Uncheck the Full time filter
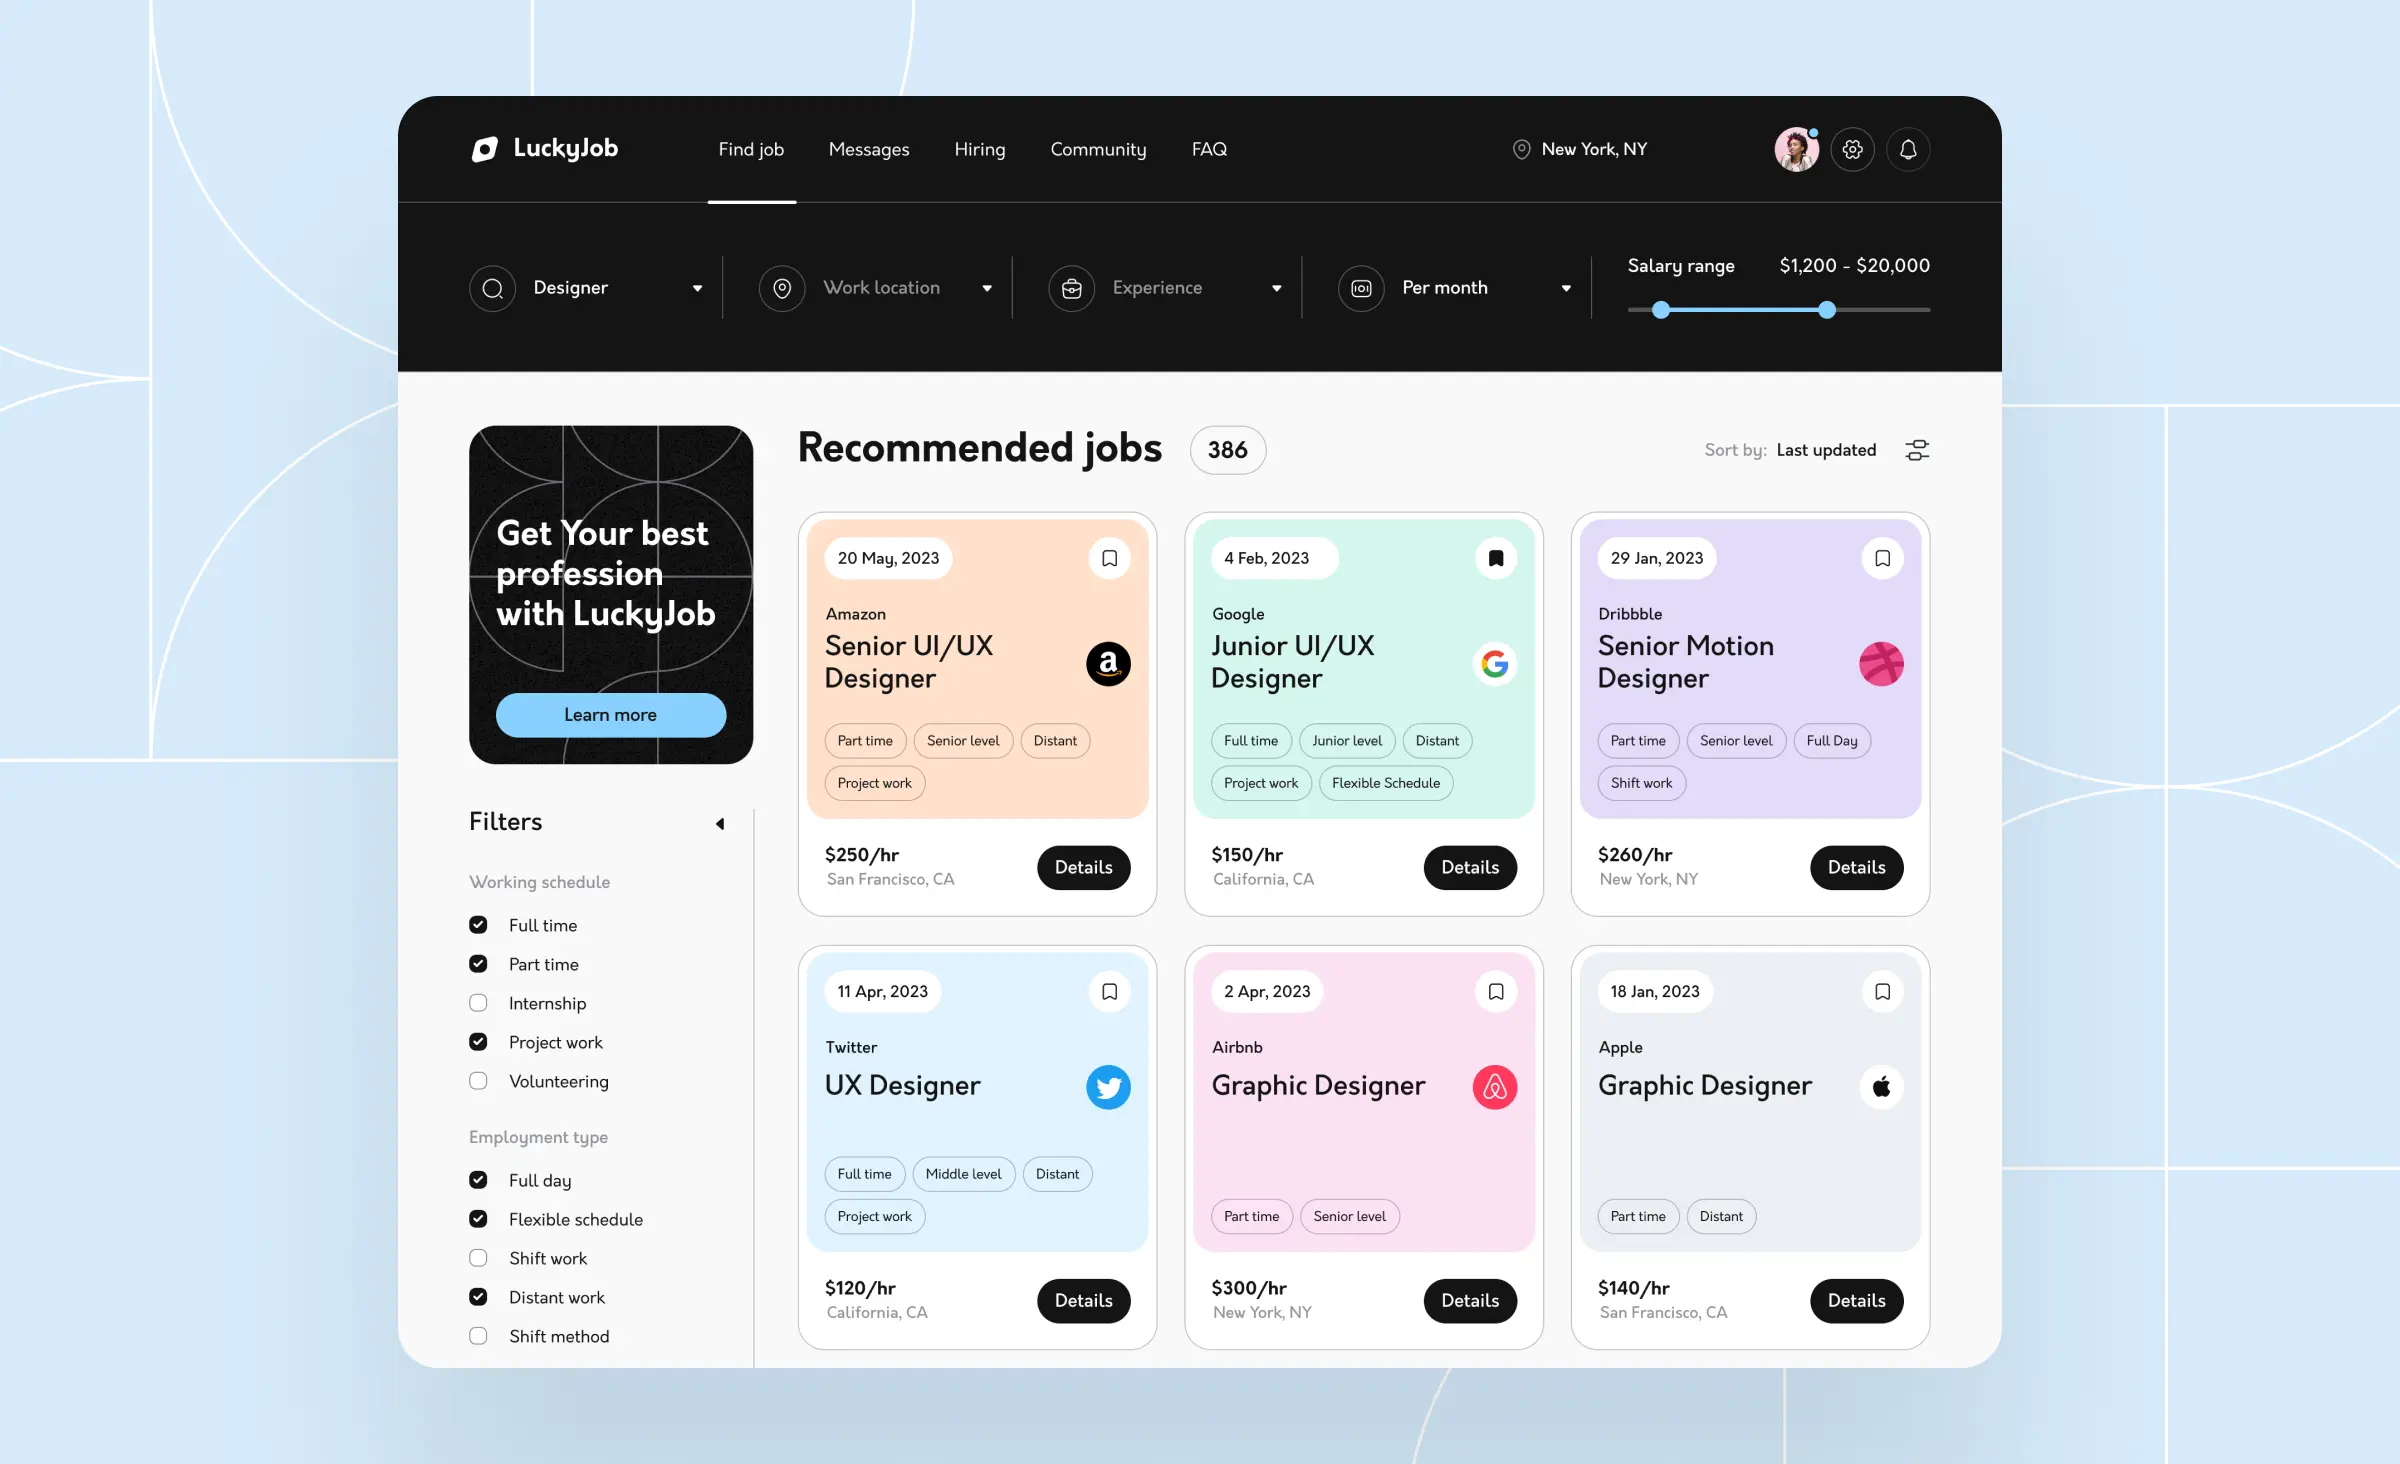Image resolution: width=2400 pixels, height=1464 pixels. coord(478,925)
